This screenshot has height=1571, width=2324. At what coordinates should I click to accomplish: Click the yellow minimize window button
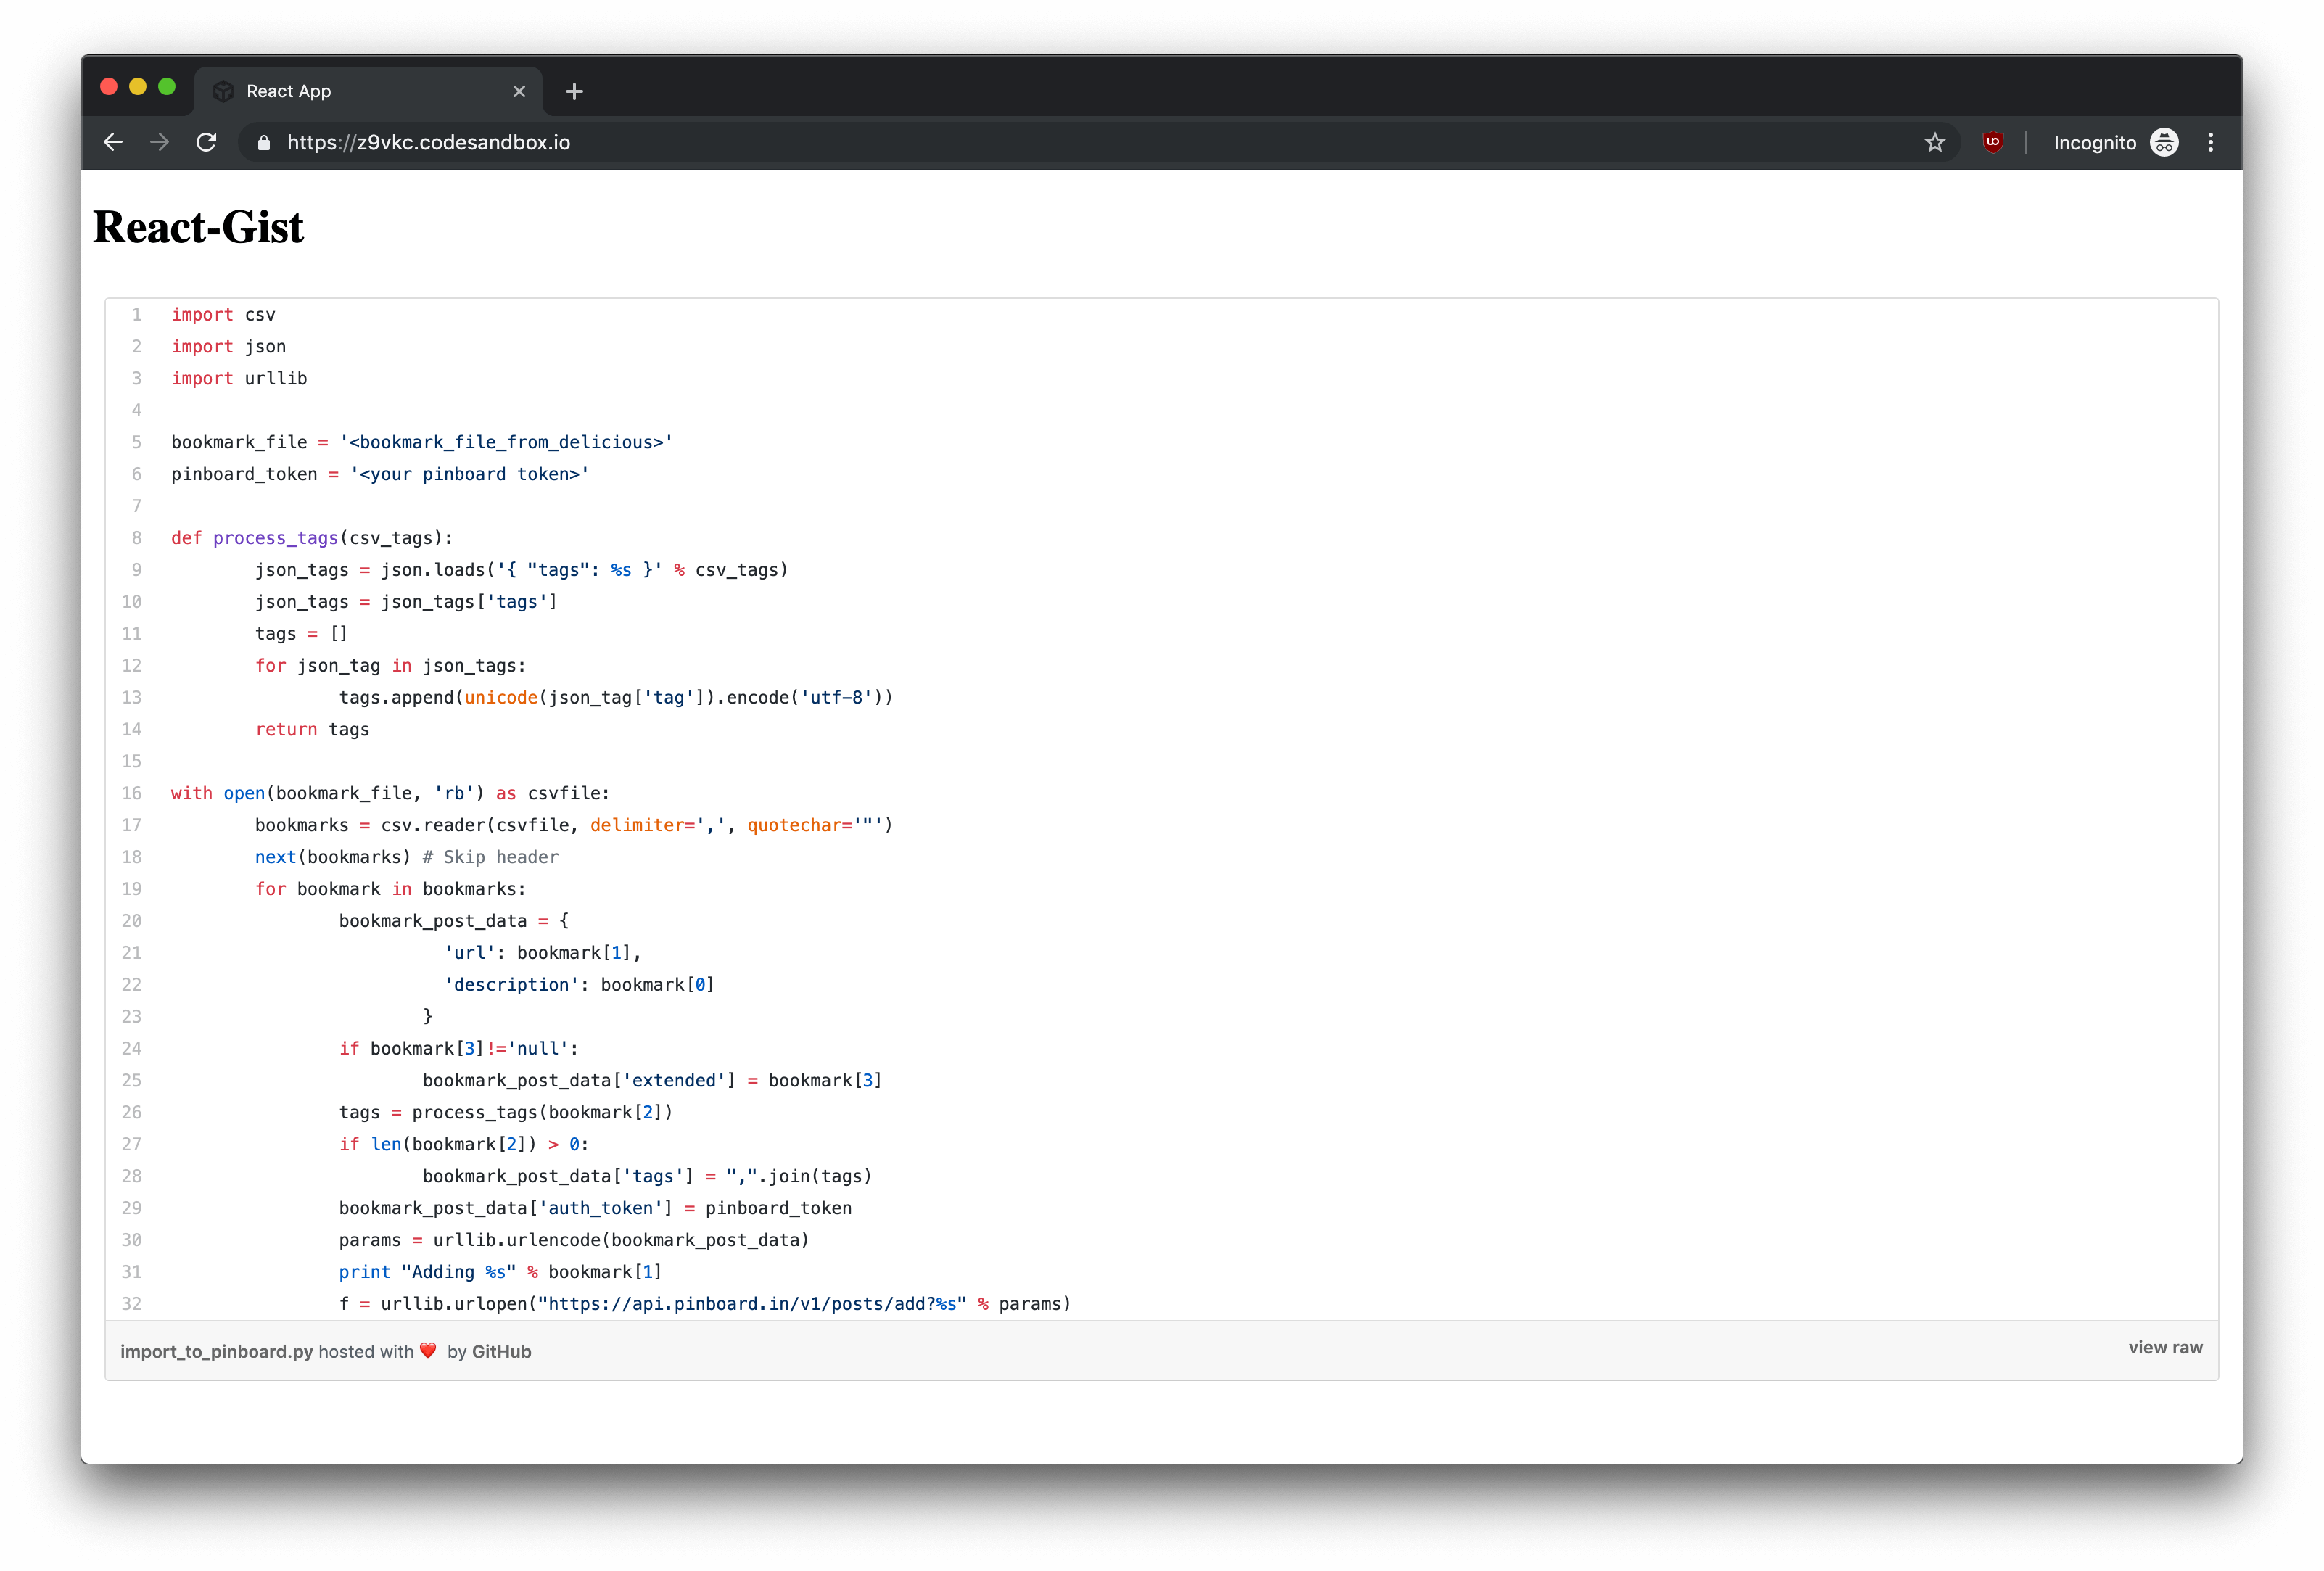pos(138,87)
